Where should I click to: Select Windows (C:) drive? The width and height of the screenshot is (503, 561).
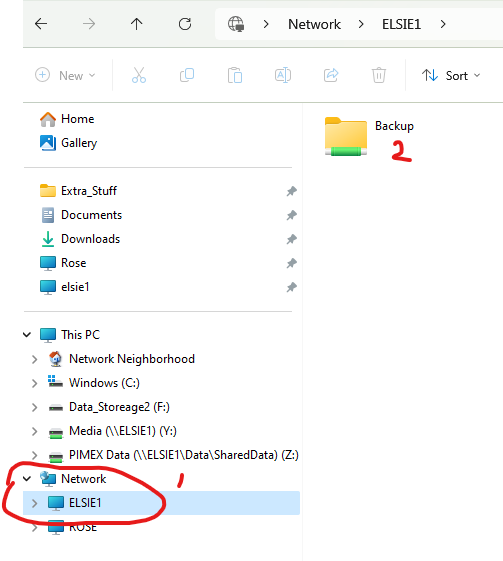[x=94, y=383]
